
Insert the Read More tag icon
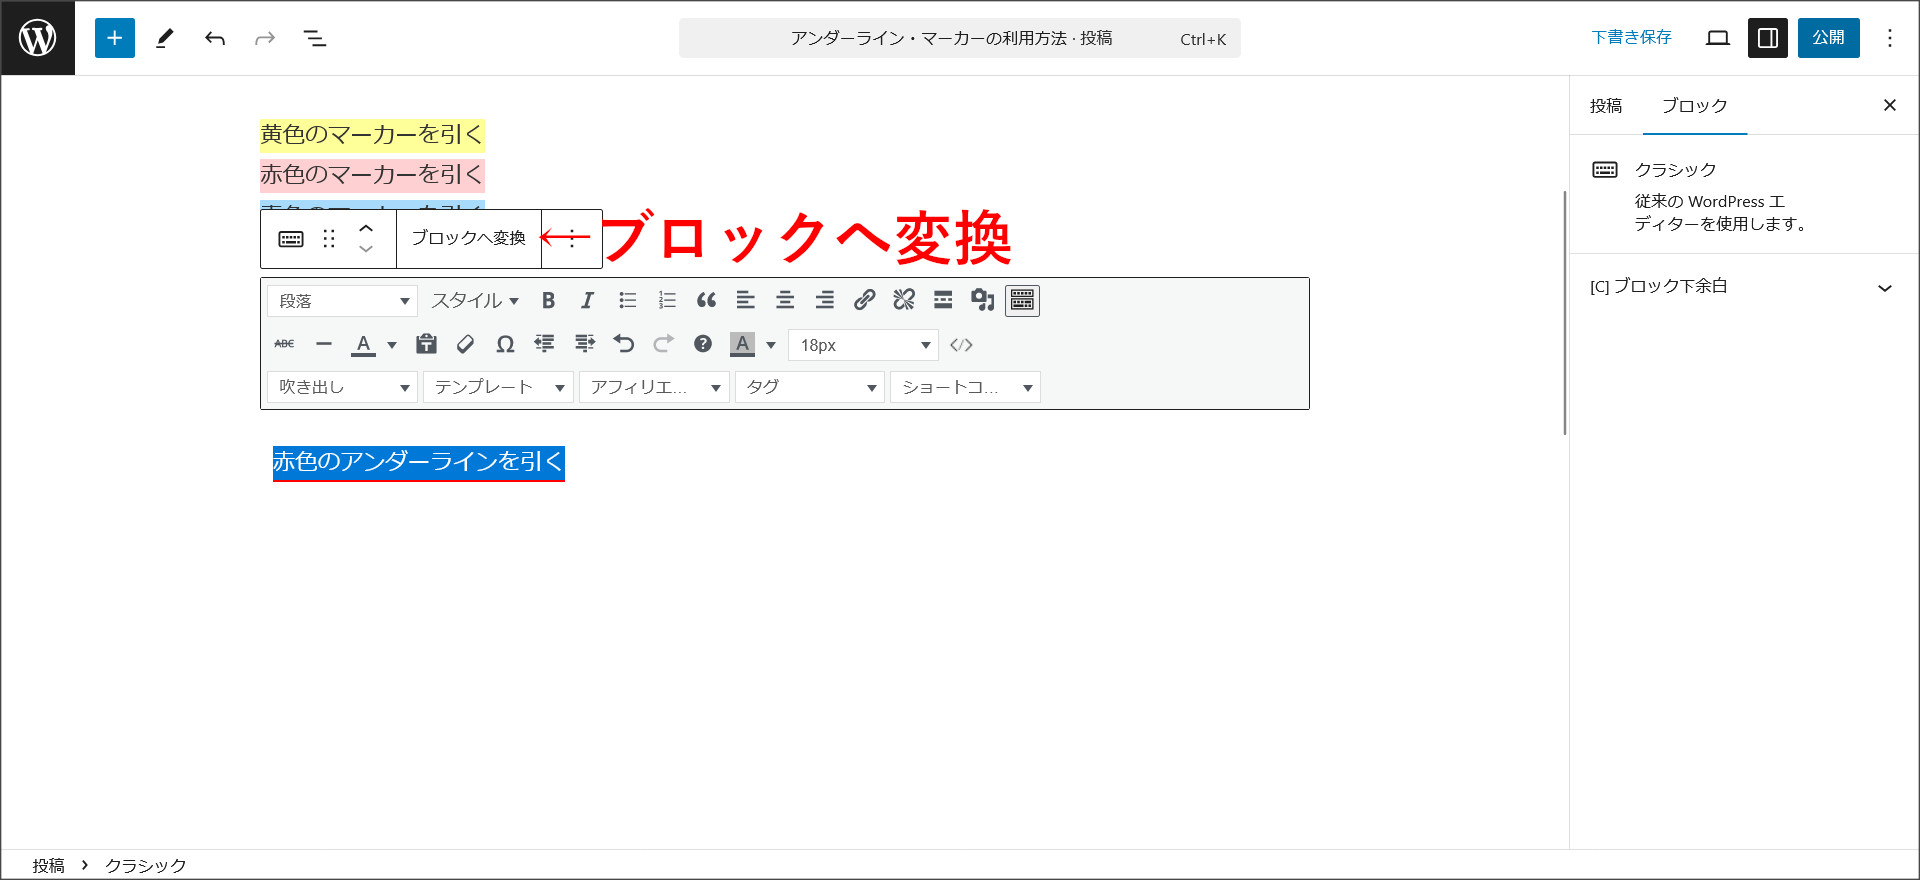[x=943, y=301]
